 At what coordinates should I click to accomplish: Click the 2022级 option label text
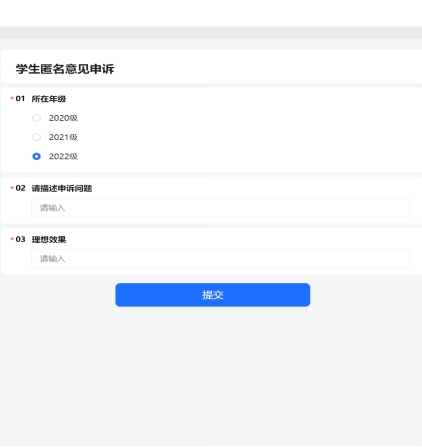[63, 156]
